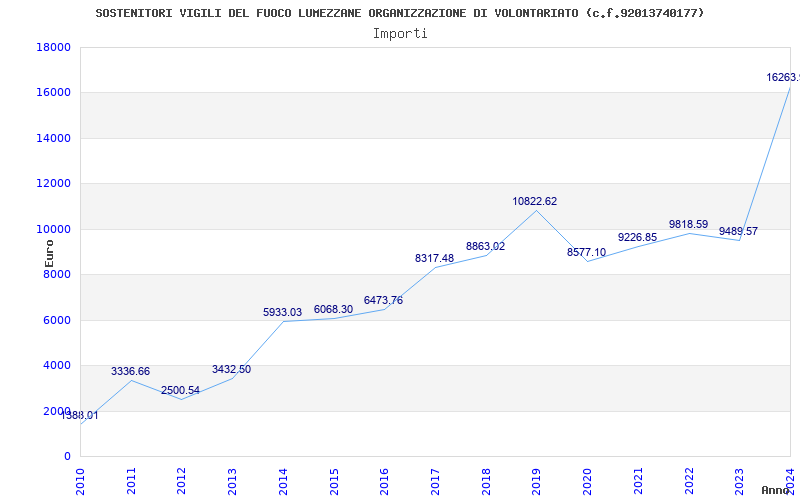Screen dimensions: 800x500
Task: Click the Importi subtitle
Action: (400, 33)
